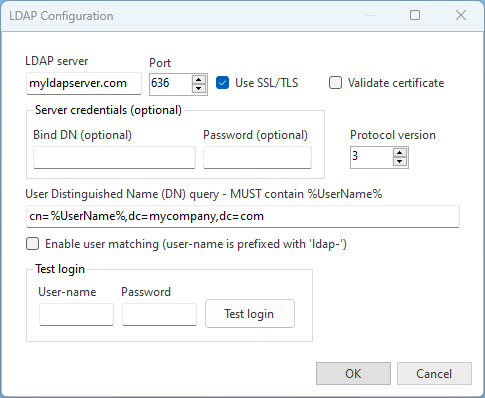The height and width of the screenshot is (398, 485).
Task: Click the Protocol version value field
Action: coord(371,157)
